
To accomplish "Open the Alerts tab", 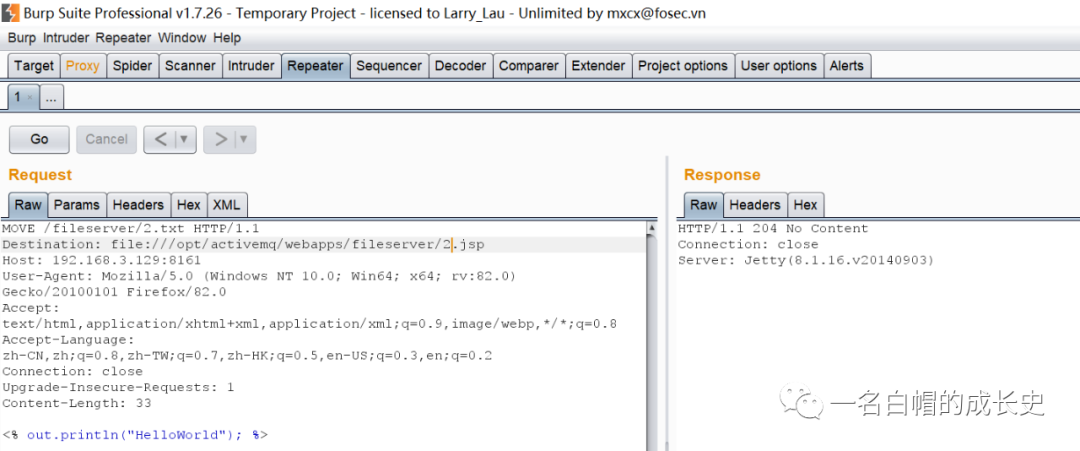I will coord(847,66).
